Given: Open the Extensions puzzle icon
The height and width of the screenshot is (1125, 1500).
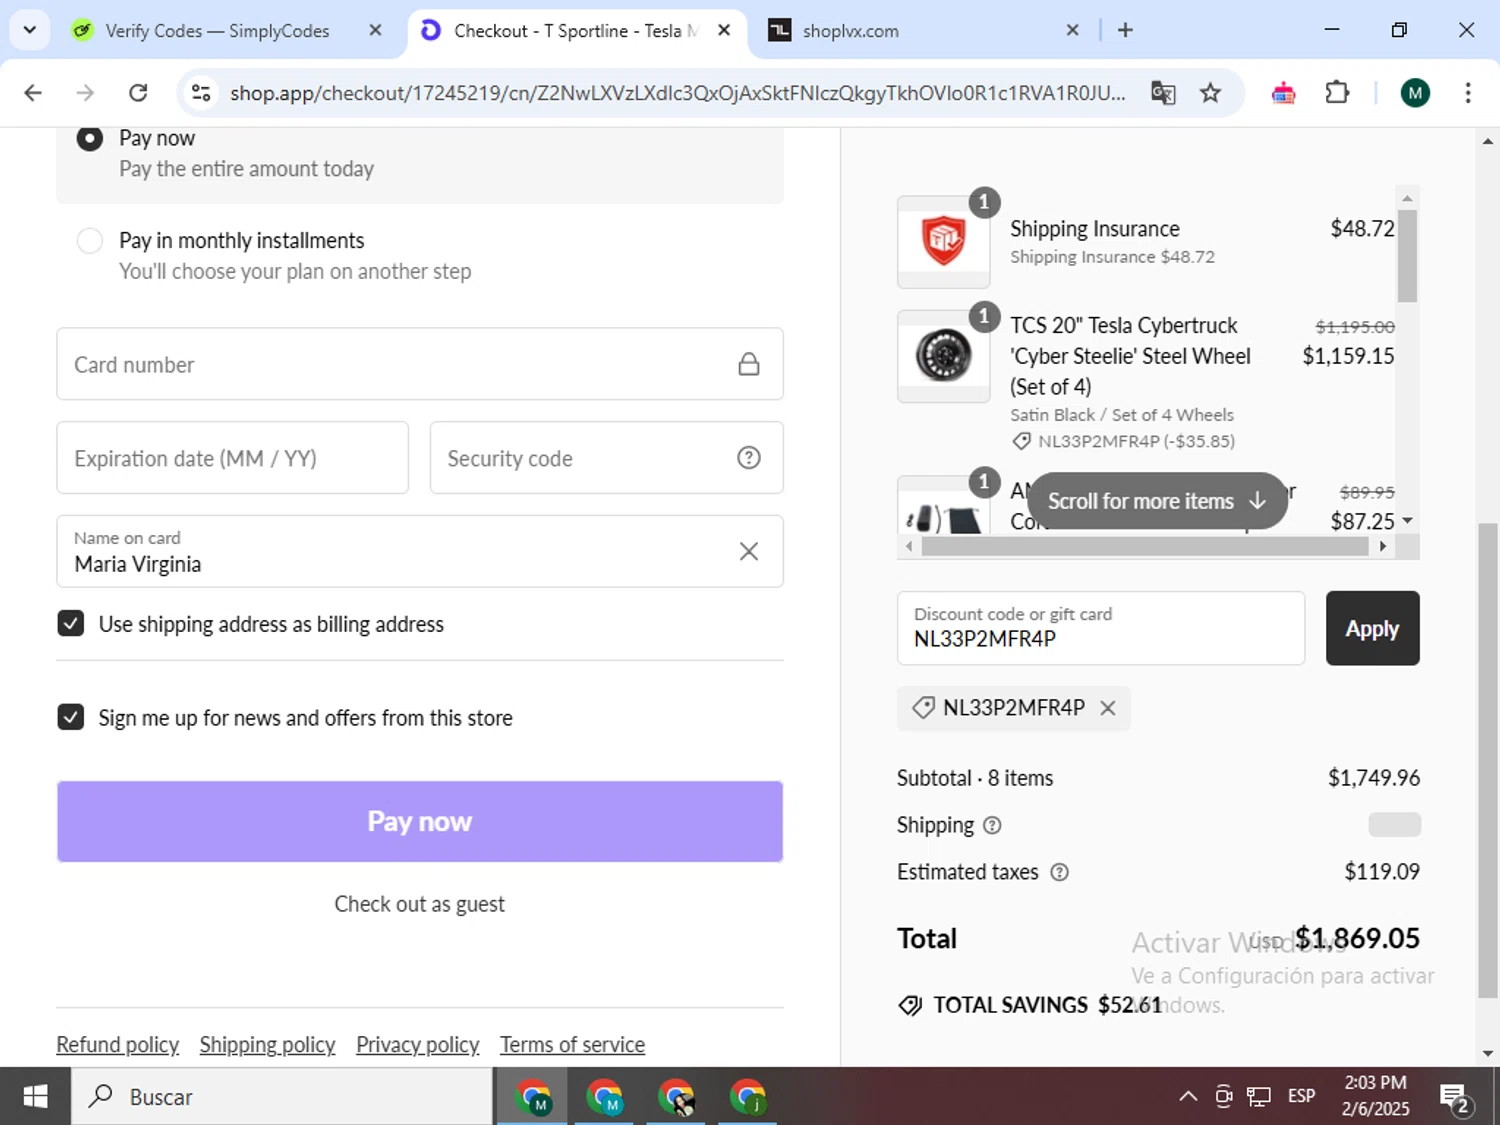Looking at the screenshot, I should (x=1337, y=93).
